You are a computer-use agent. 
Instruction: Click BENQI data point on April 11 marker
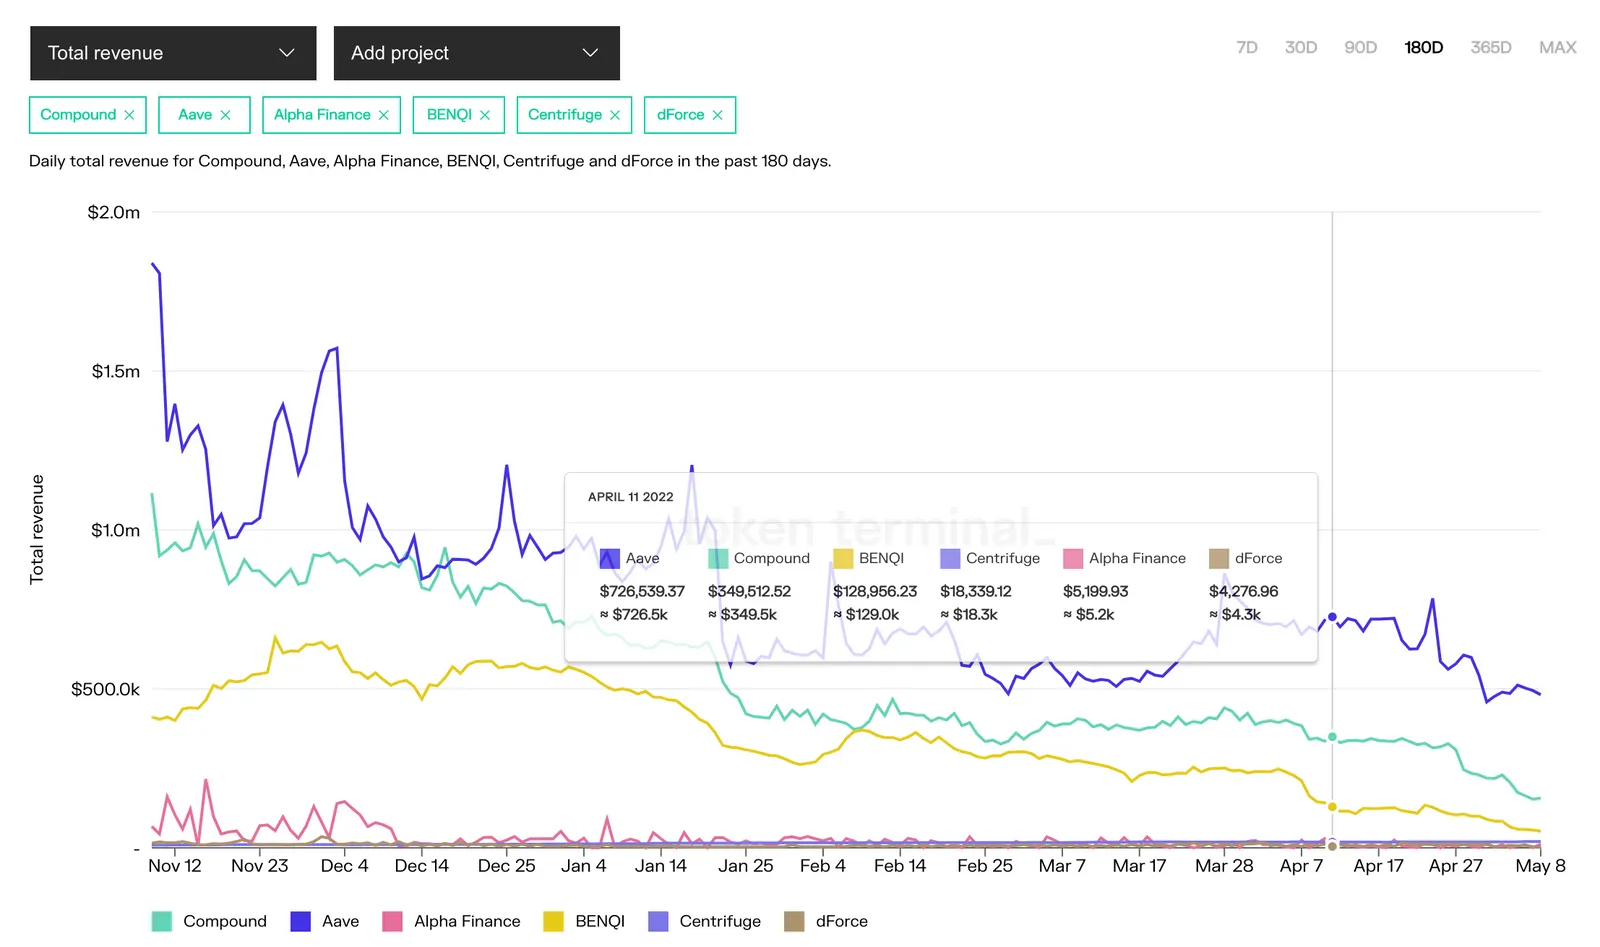1332,807
